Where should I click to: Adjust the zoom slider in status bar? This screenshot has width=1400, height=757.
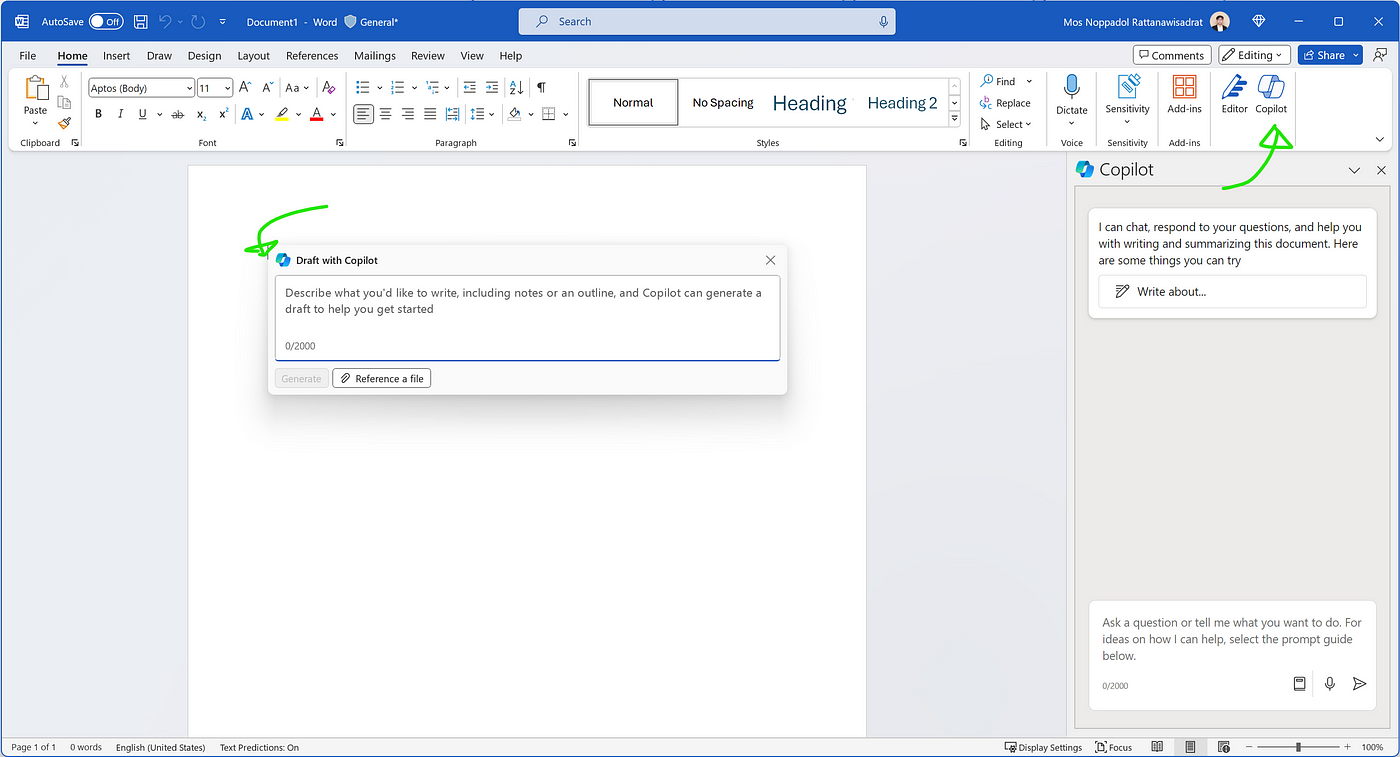pos(1298,747)
